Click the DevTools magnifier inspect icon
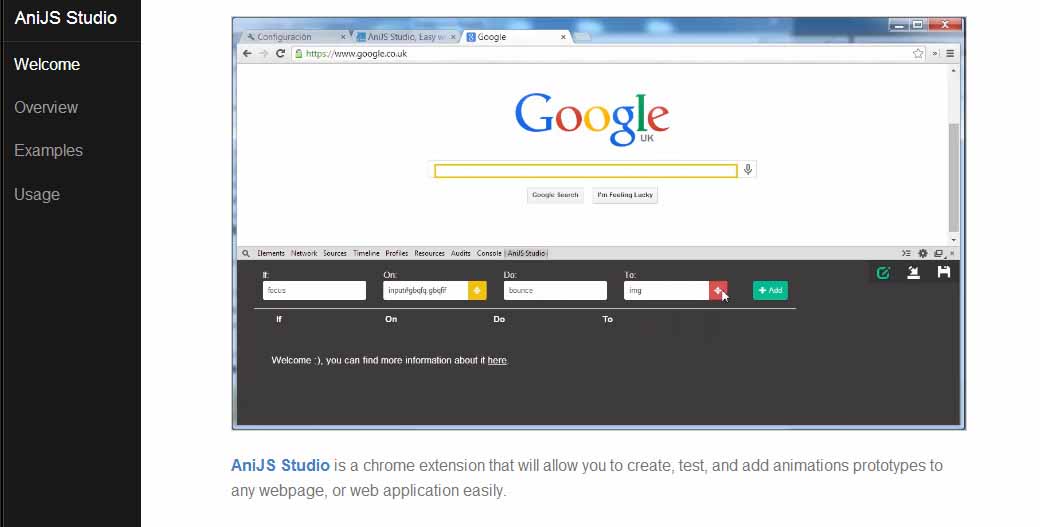Image resolution: width=1040 pixels, height=527 pixels. click(246, 253)
